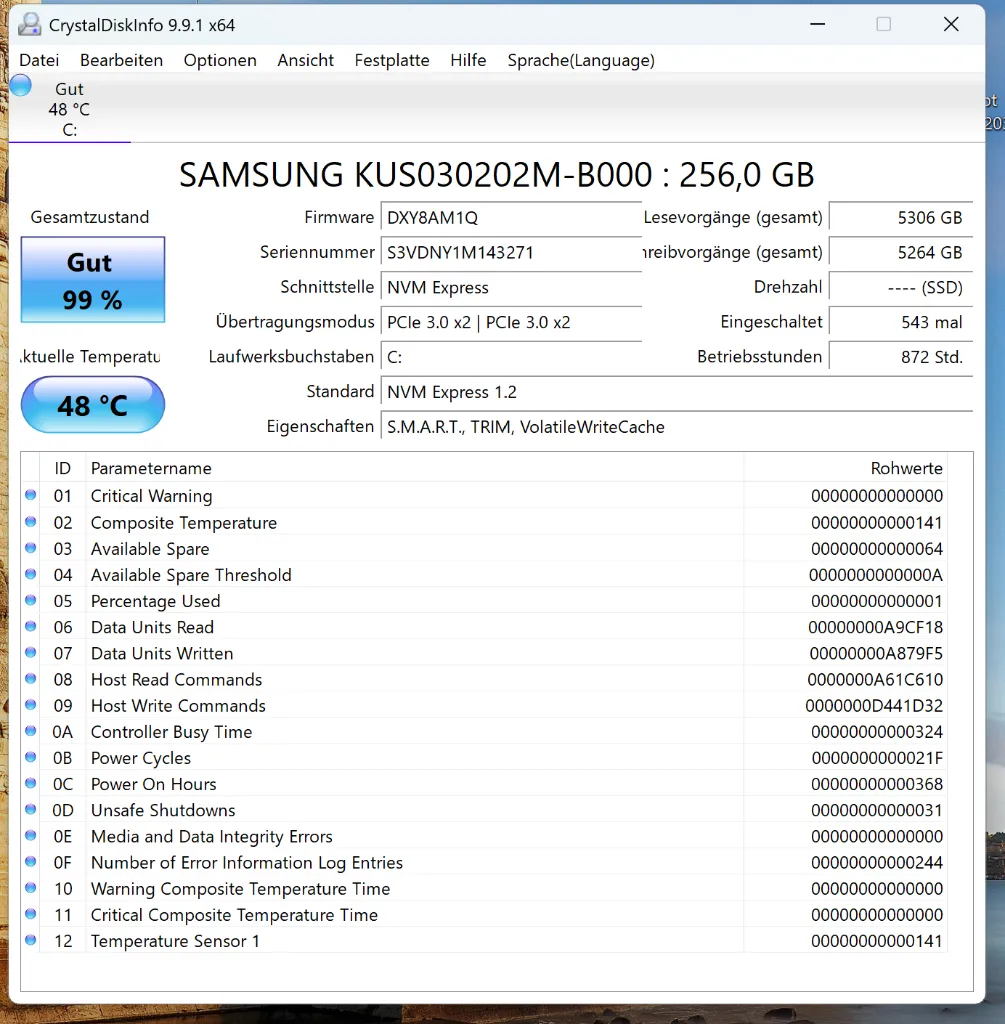Image resolution: width=1005 pixels, height=1024 pixels.
Task: Click raw value 0000000D441D32
Action: click(x=874, y=706)
